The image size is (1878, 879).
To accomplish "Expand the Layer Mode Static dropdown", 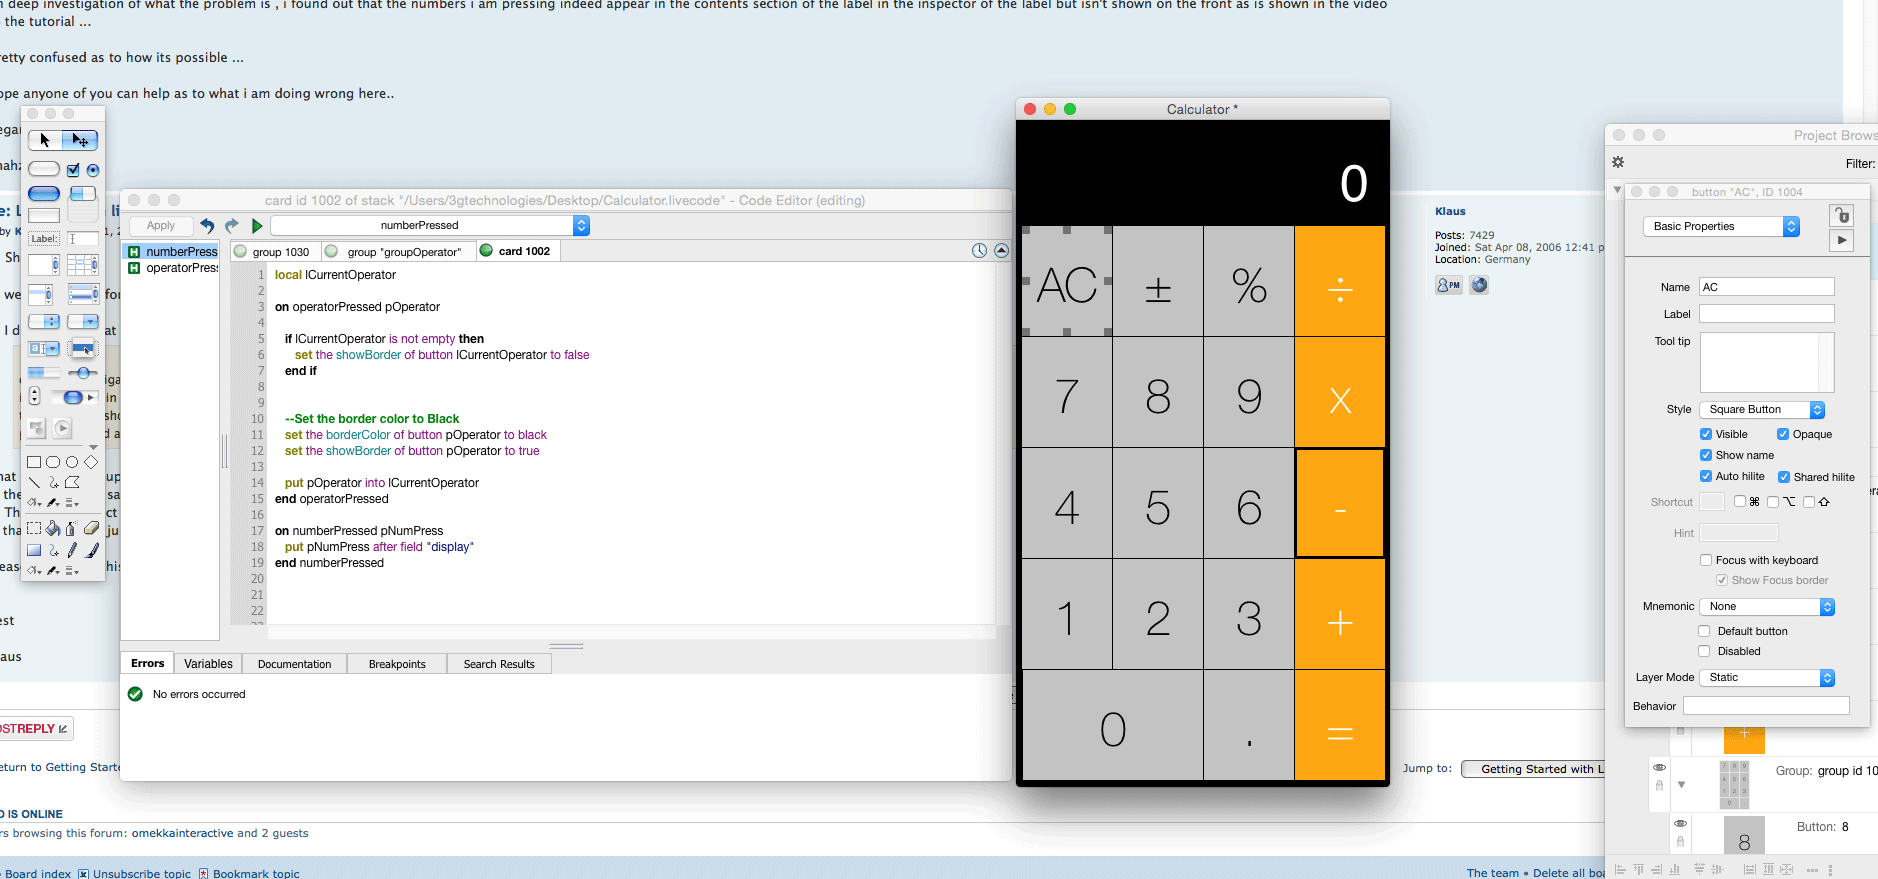I will (1767, 678).
